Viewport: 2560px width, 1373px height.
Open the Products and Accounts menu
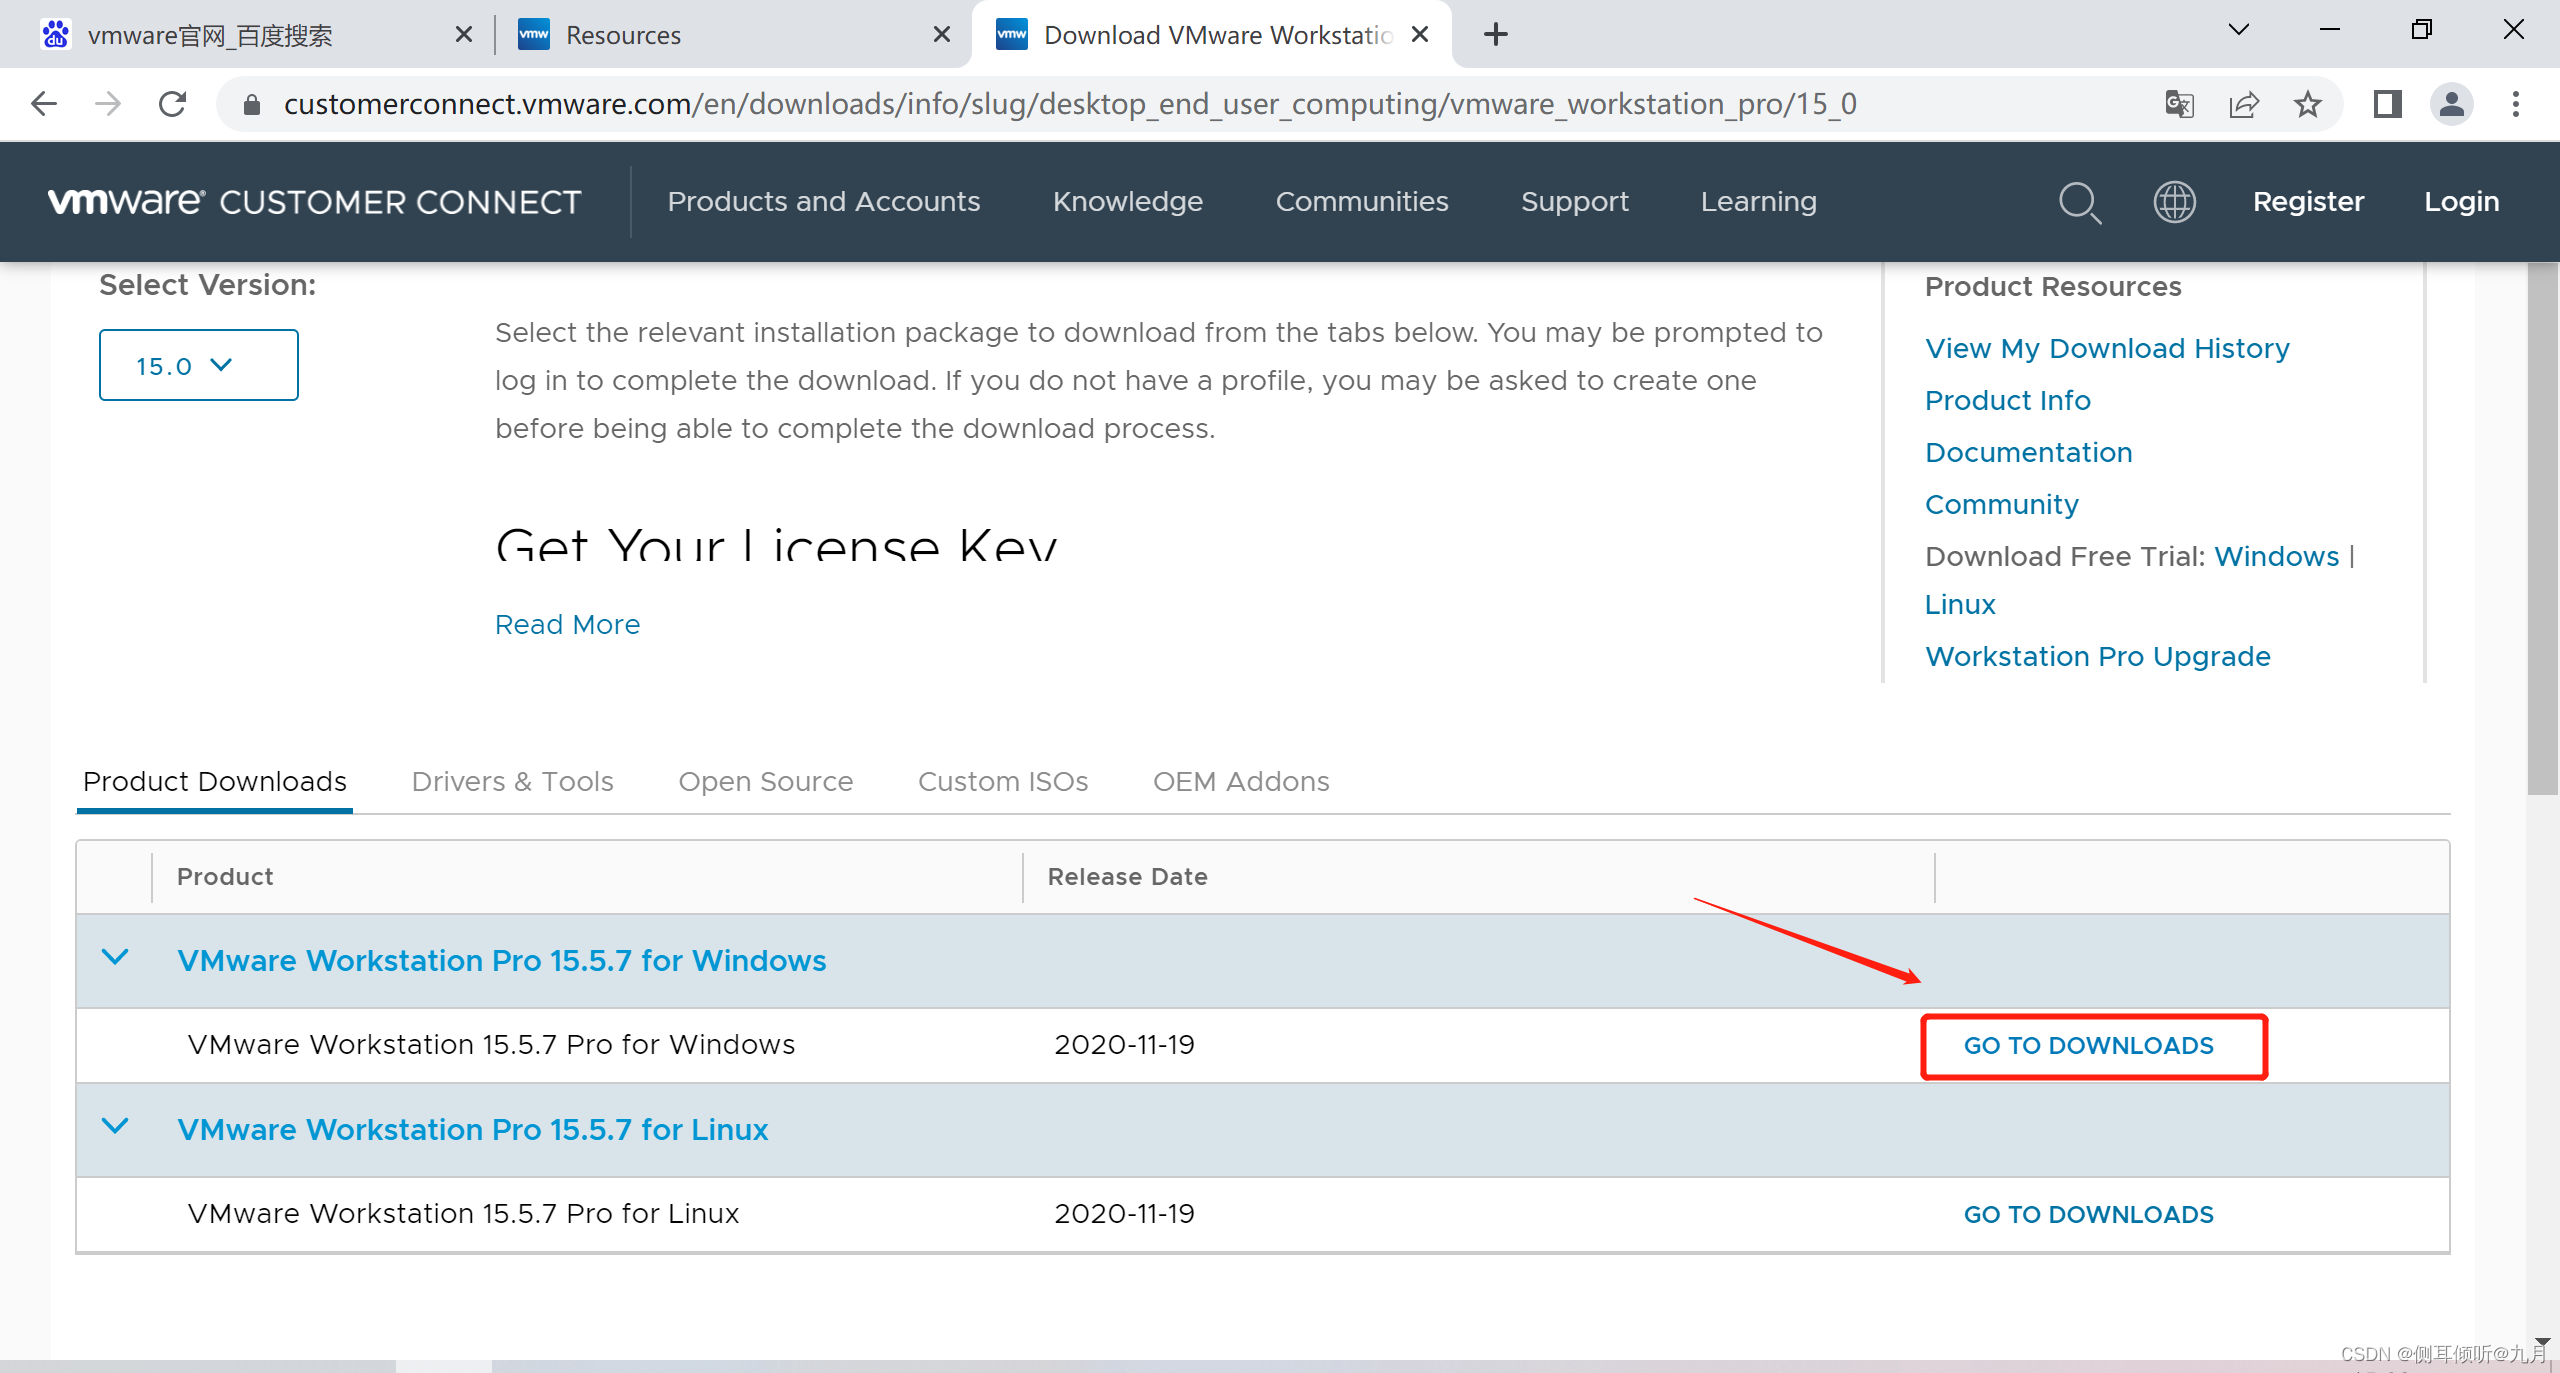click(x=823, y=202)
